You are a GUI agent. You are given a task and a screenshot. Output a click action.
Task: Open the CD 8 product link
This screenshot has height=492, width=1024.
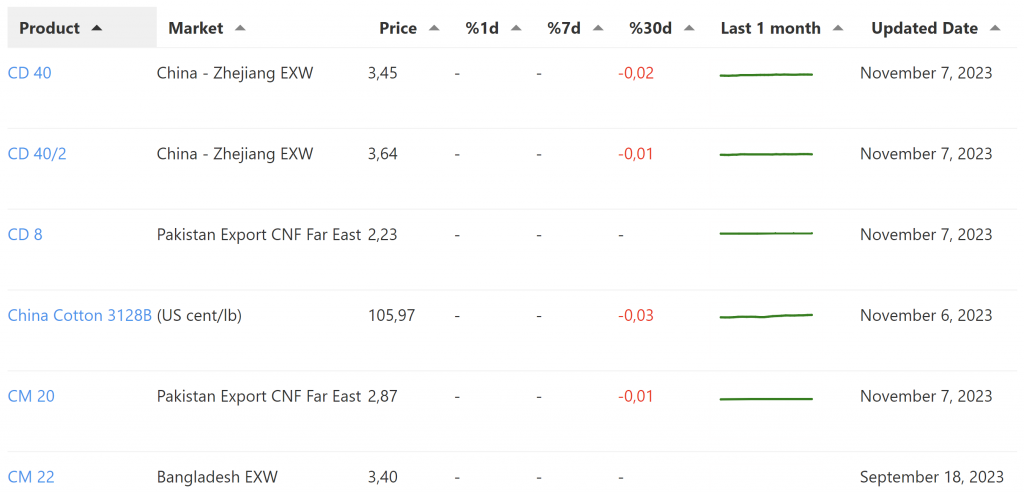[25, 235]
